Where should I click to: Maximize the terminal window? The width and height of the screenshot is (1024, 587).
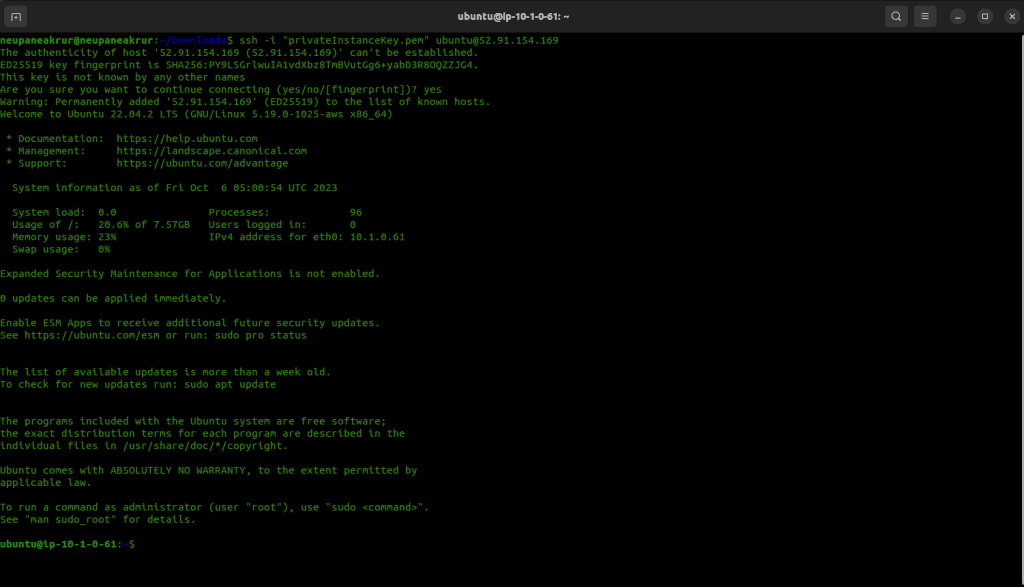coord(984,16)
